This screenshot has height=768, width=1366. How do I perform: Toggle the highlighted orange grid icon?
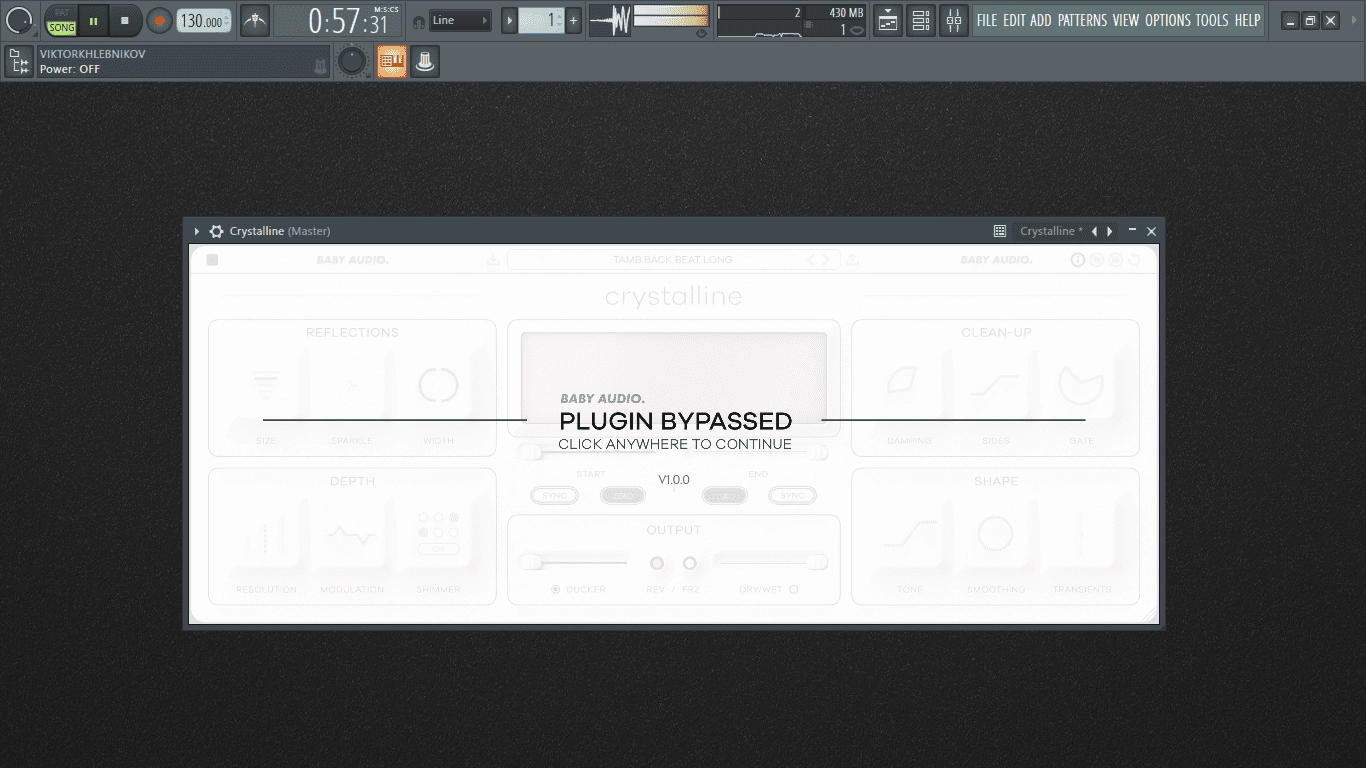click(392, 62)
